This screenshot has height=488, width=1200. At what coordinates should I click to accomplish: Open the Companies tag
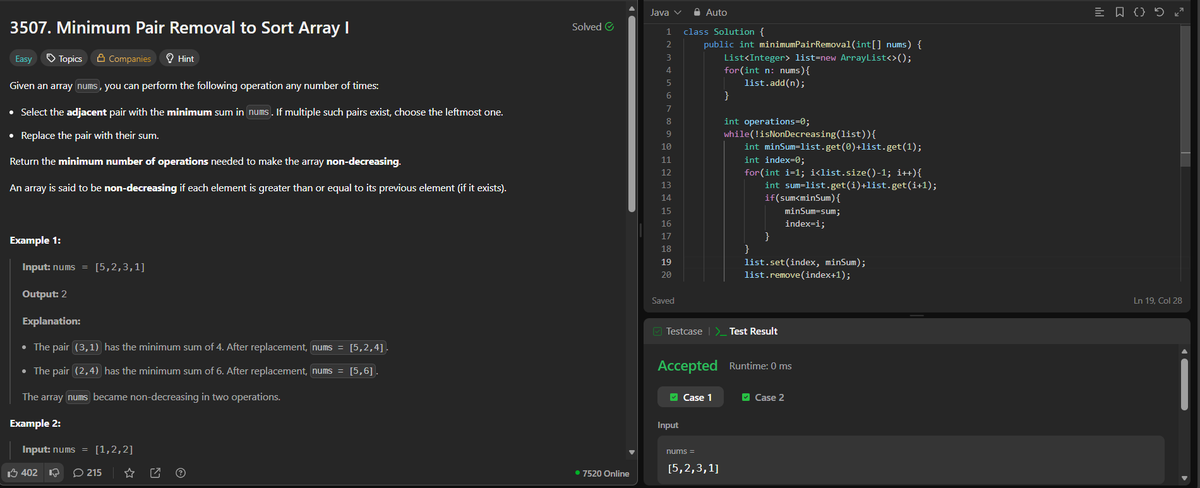click(x=122, y=59)
